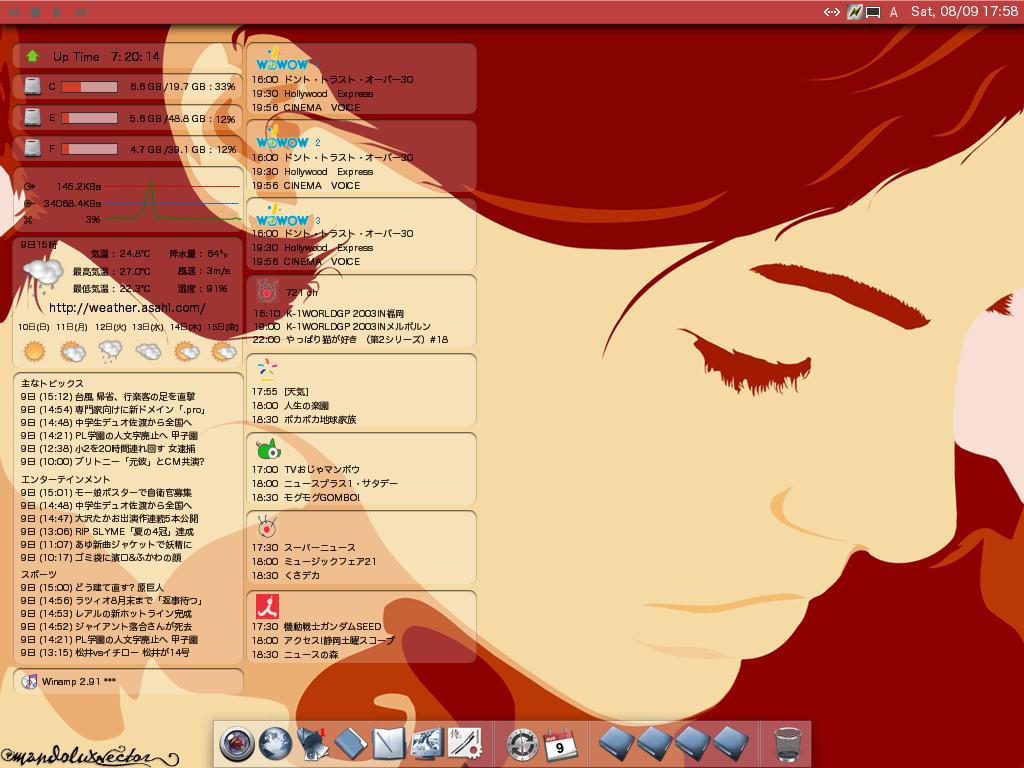Select program '18:00 ミュージックフェア21'

point(314,562)
